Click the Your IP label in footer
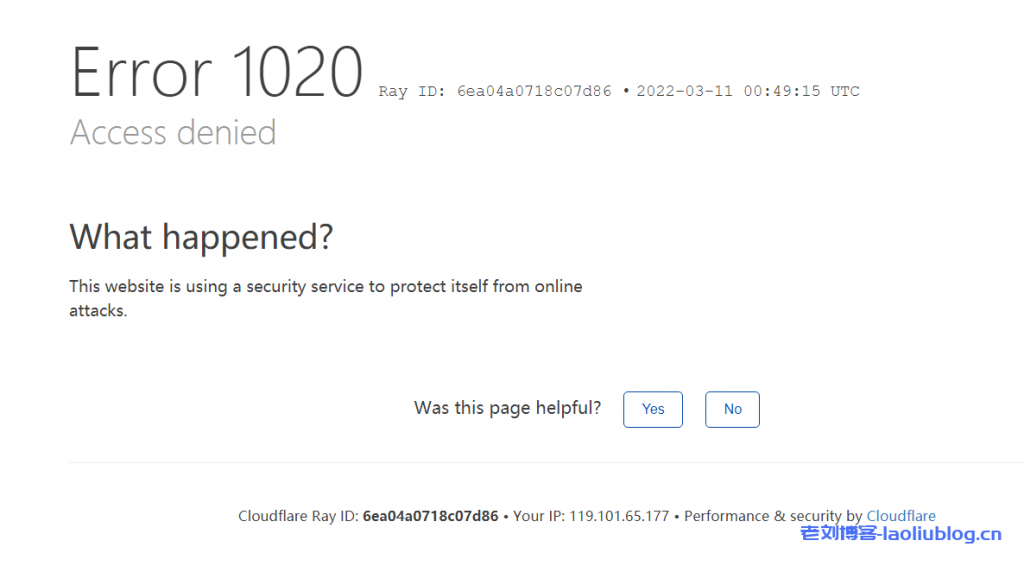The image size is (1024, 566). tap(539, 516)
